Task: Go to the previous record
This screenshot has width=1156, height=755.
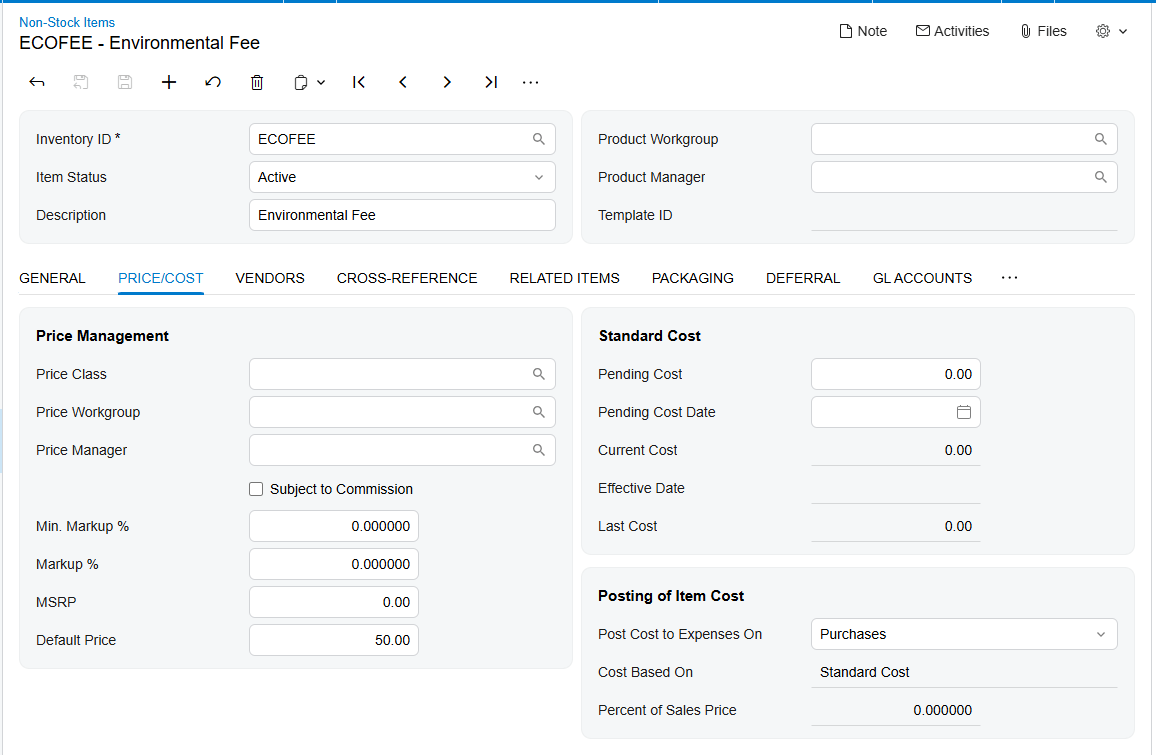Action: click(x=403, y=82)
